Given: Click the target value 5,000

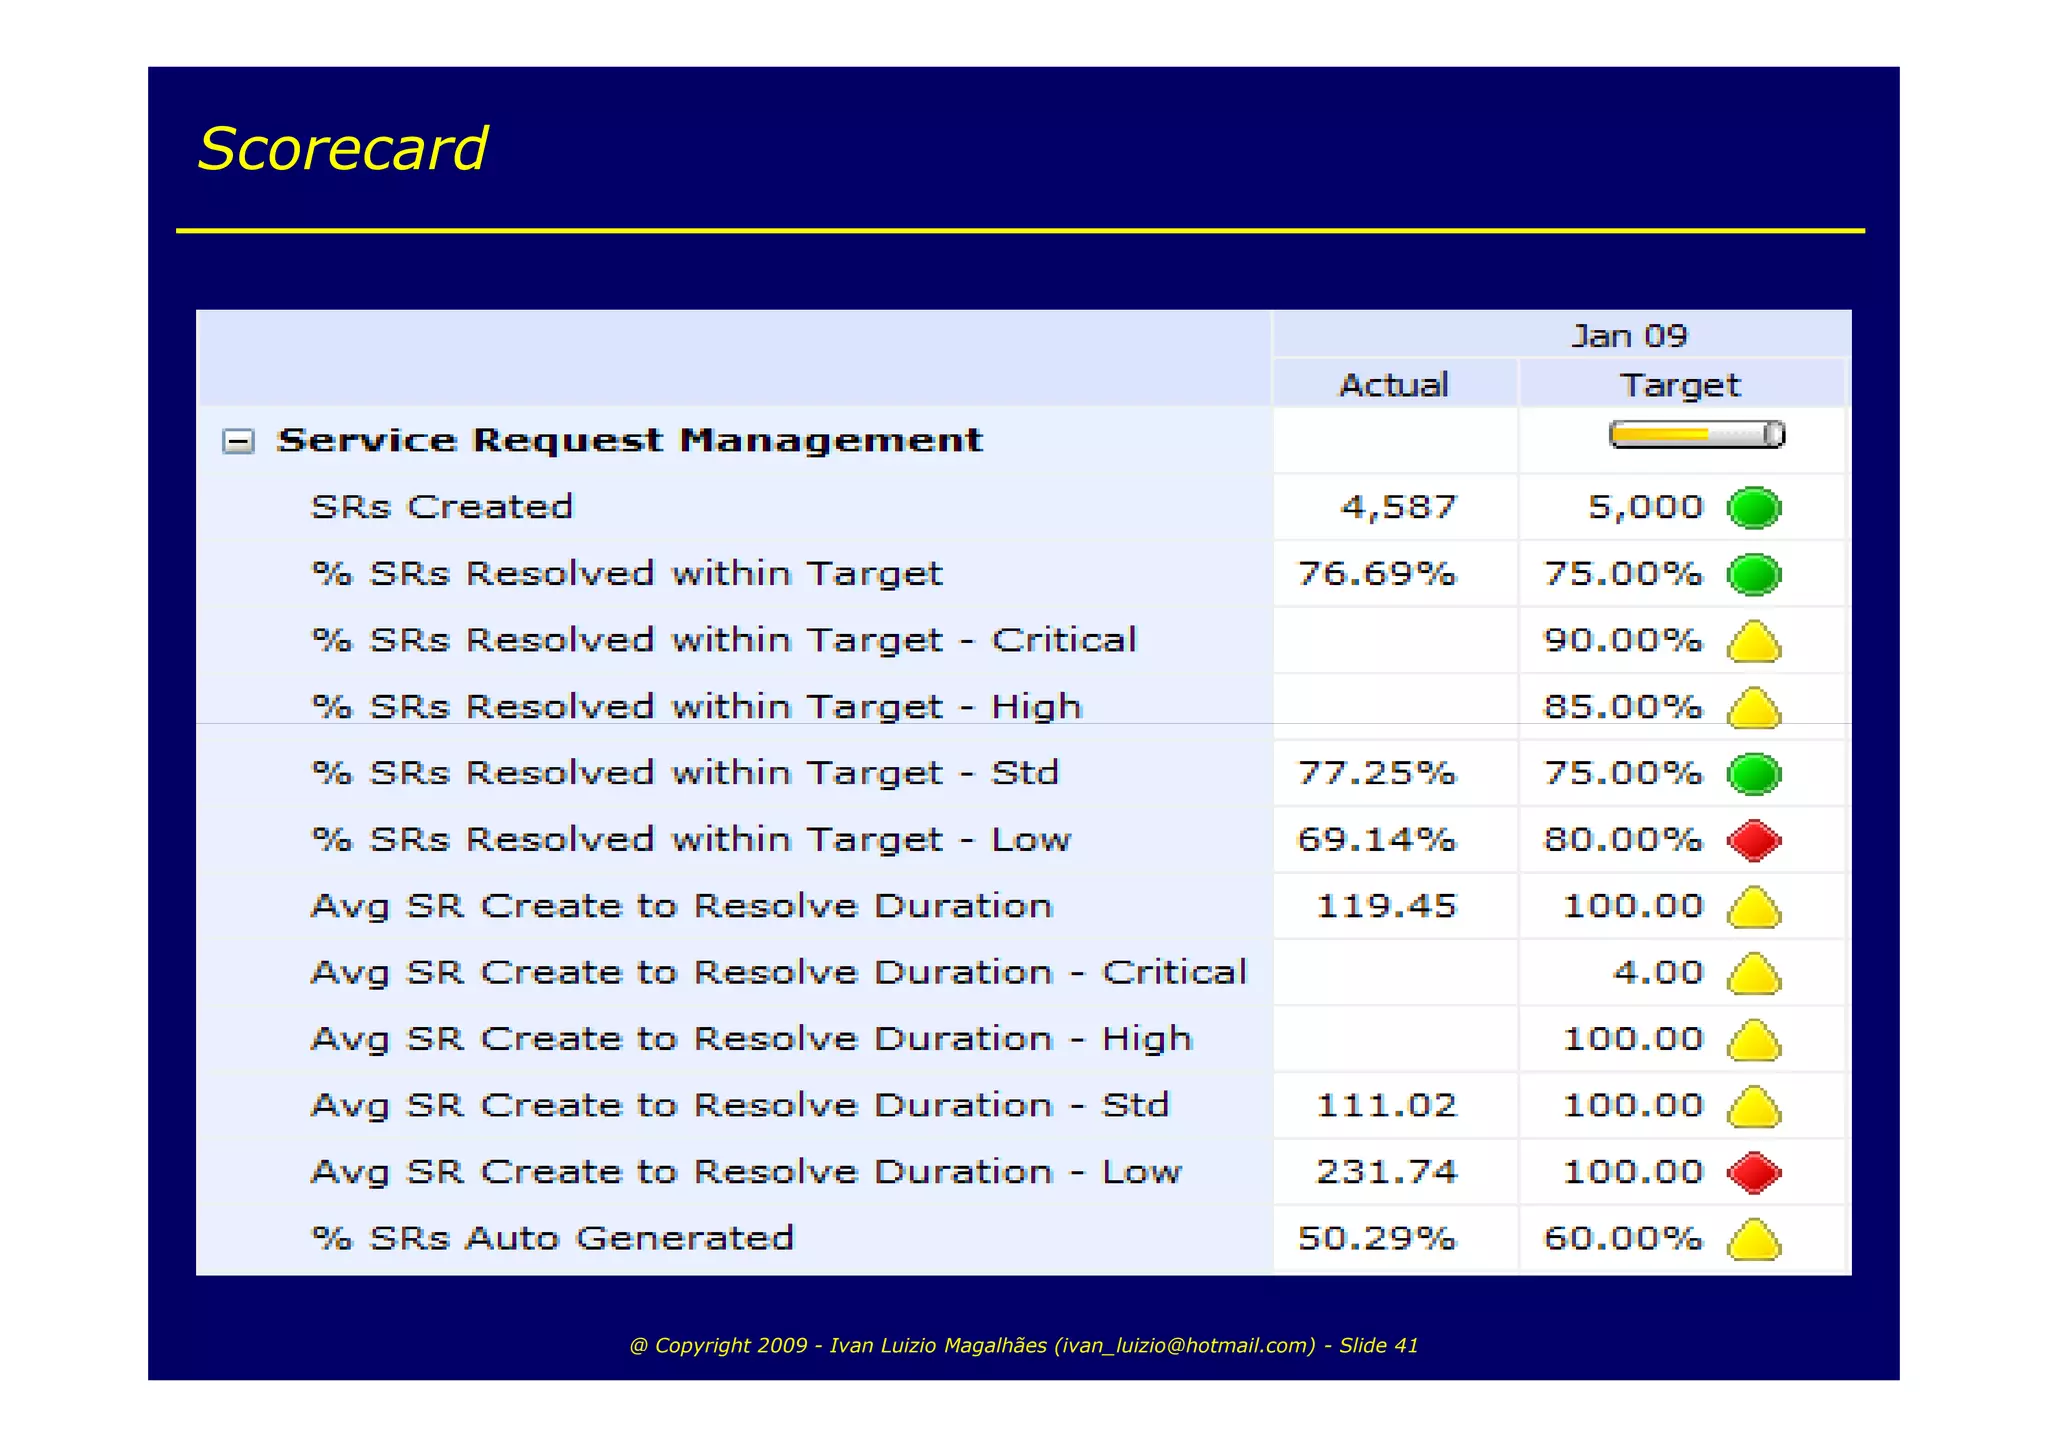Looking at the screenshot, I should pyautogui.click(x=1646, y=507).
